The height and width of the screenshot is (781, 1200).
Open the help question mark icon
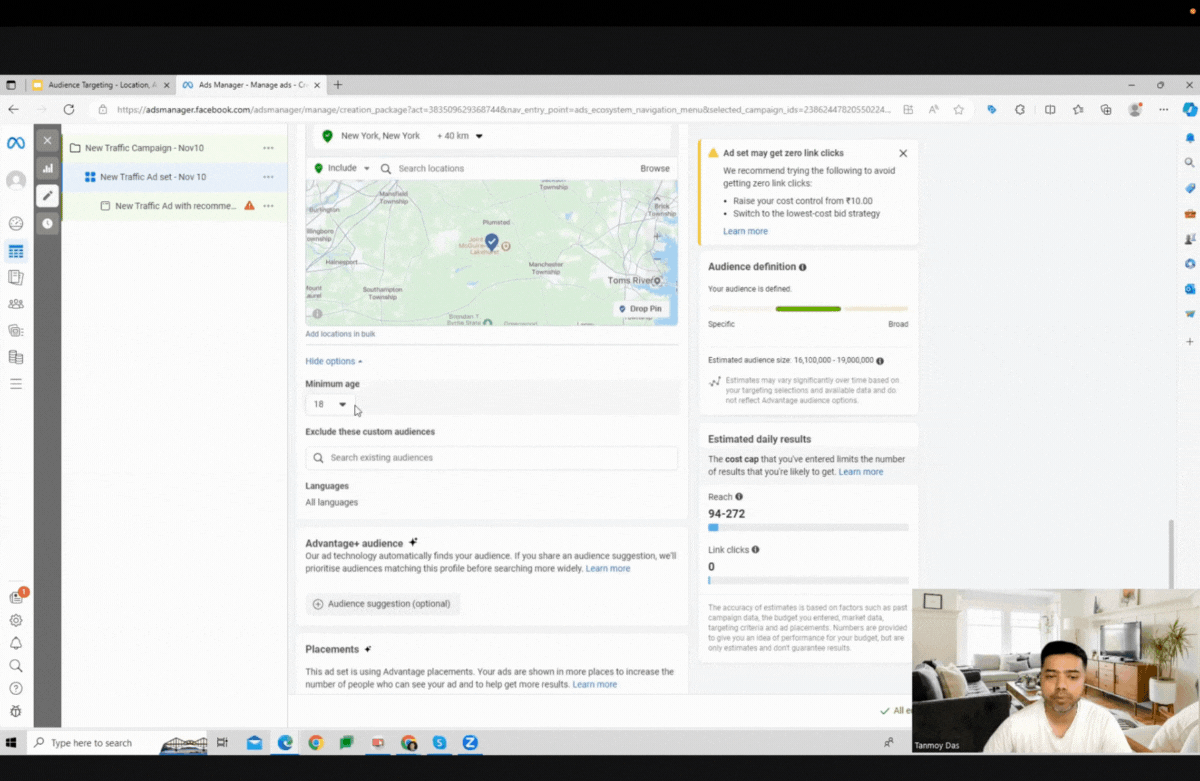(16, 688)
